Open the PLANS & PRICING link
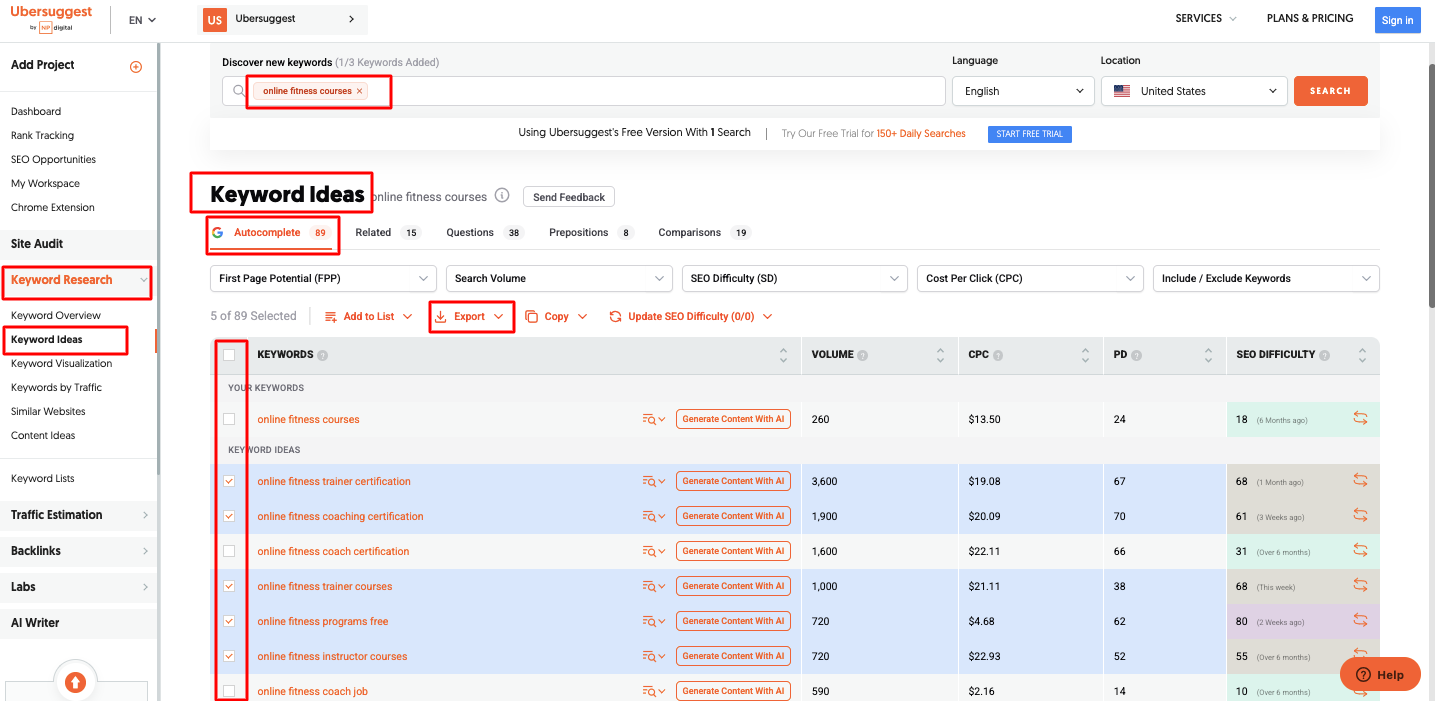 tap(1310, 18)
